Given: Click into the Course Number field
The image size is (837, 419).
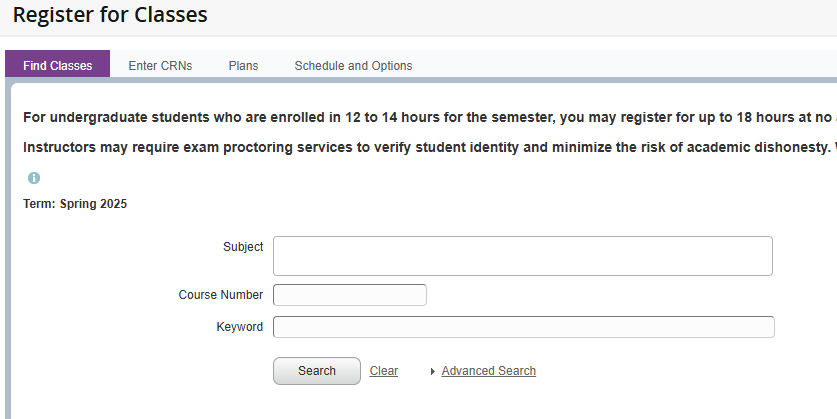Looking at the screenshot, I should (x=349, y=295).
